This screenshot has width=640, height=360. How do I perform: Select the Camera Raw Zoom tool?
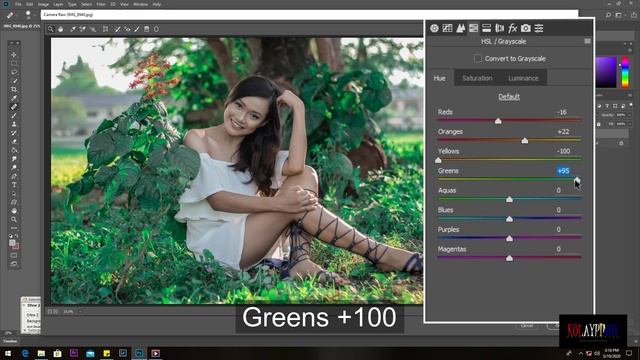51,29
